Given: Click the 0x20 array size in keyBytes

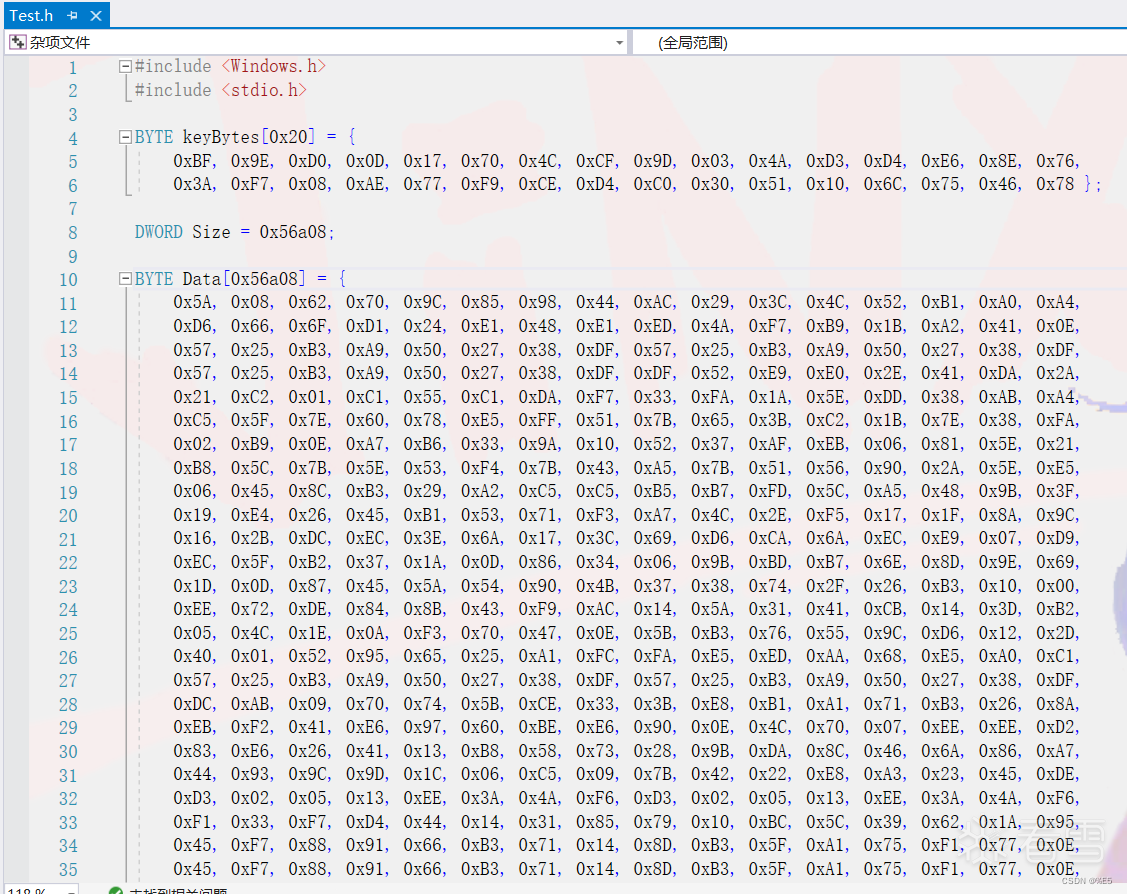Looking at the screenshot, I should (288, 137).
